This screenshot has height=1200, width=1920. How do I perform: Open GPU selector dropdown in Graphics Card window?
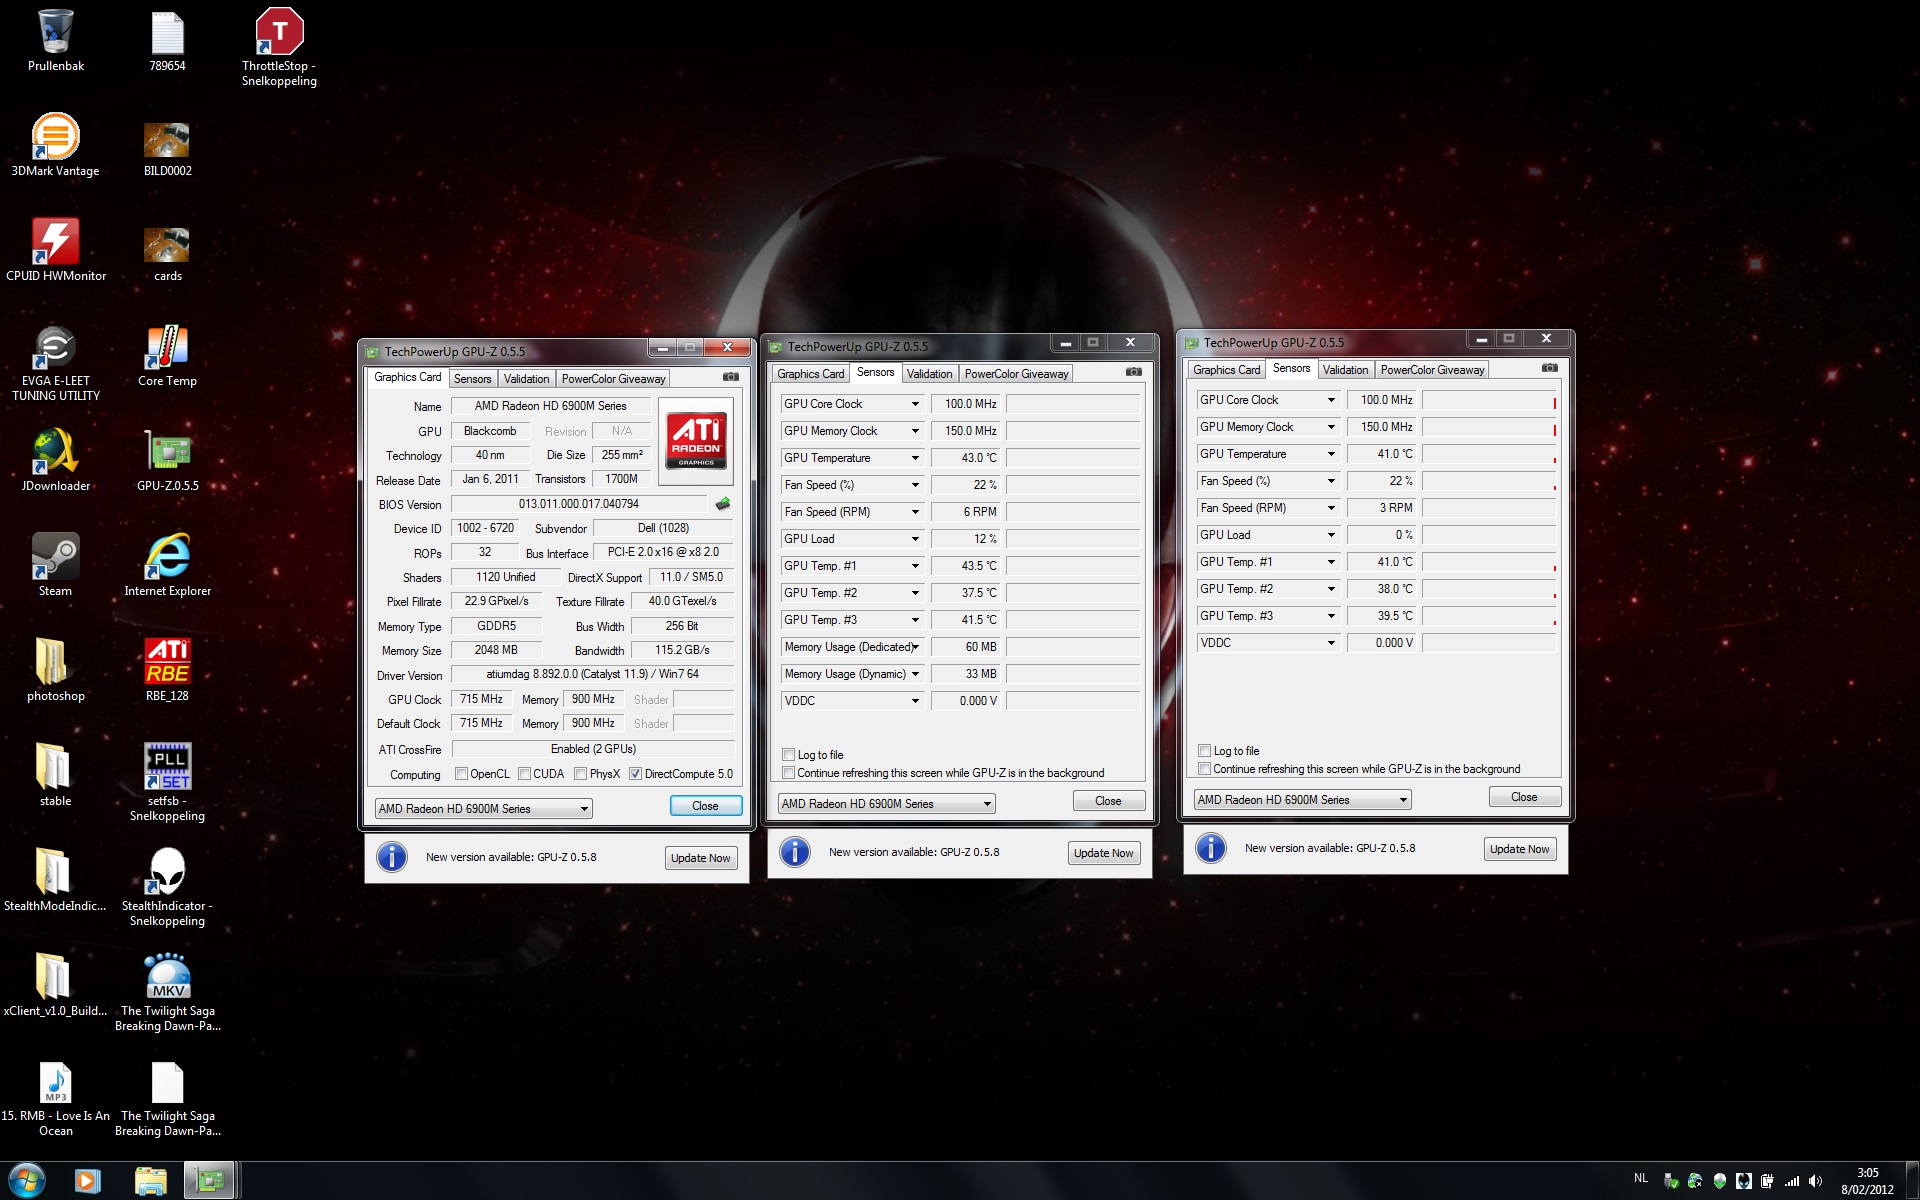click(x=484, y=808)
